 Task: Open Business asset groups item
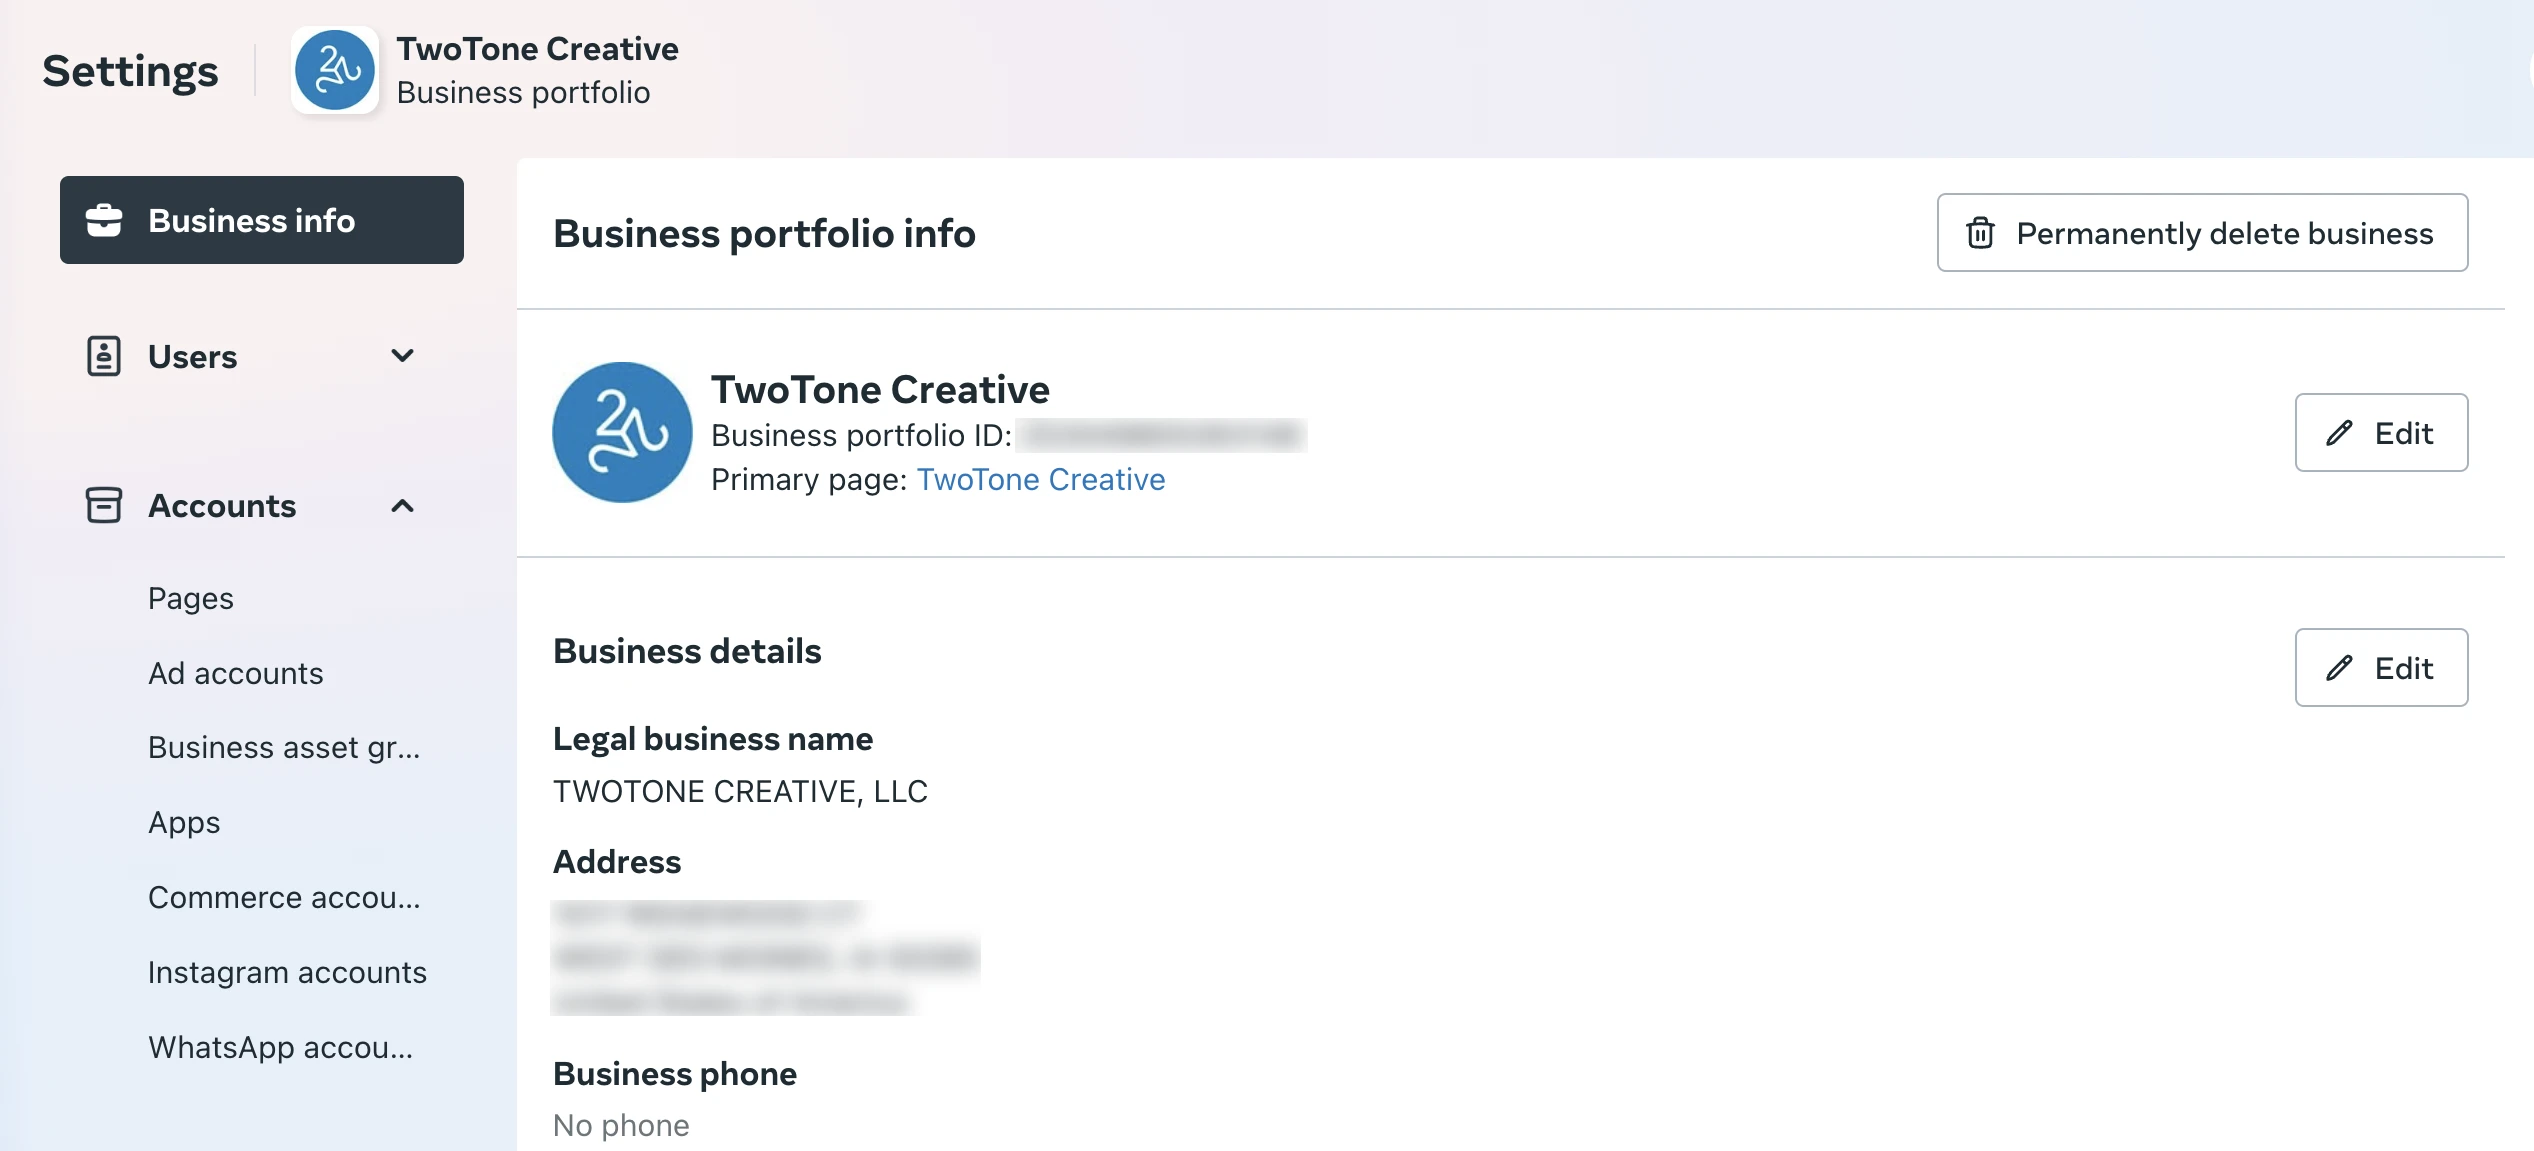point(284,748)
